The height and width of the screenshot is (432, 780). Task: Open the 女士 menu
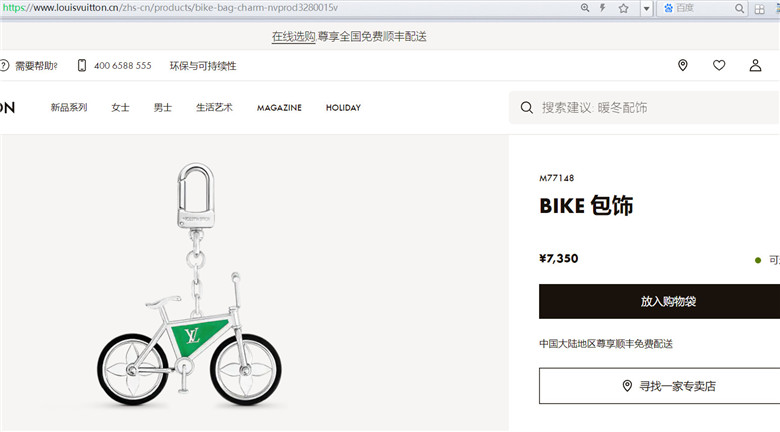coord(120,108)
